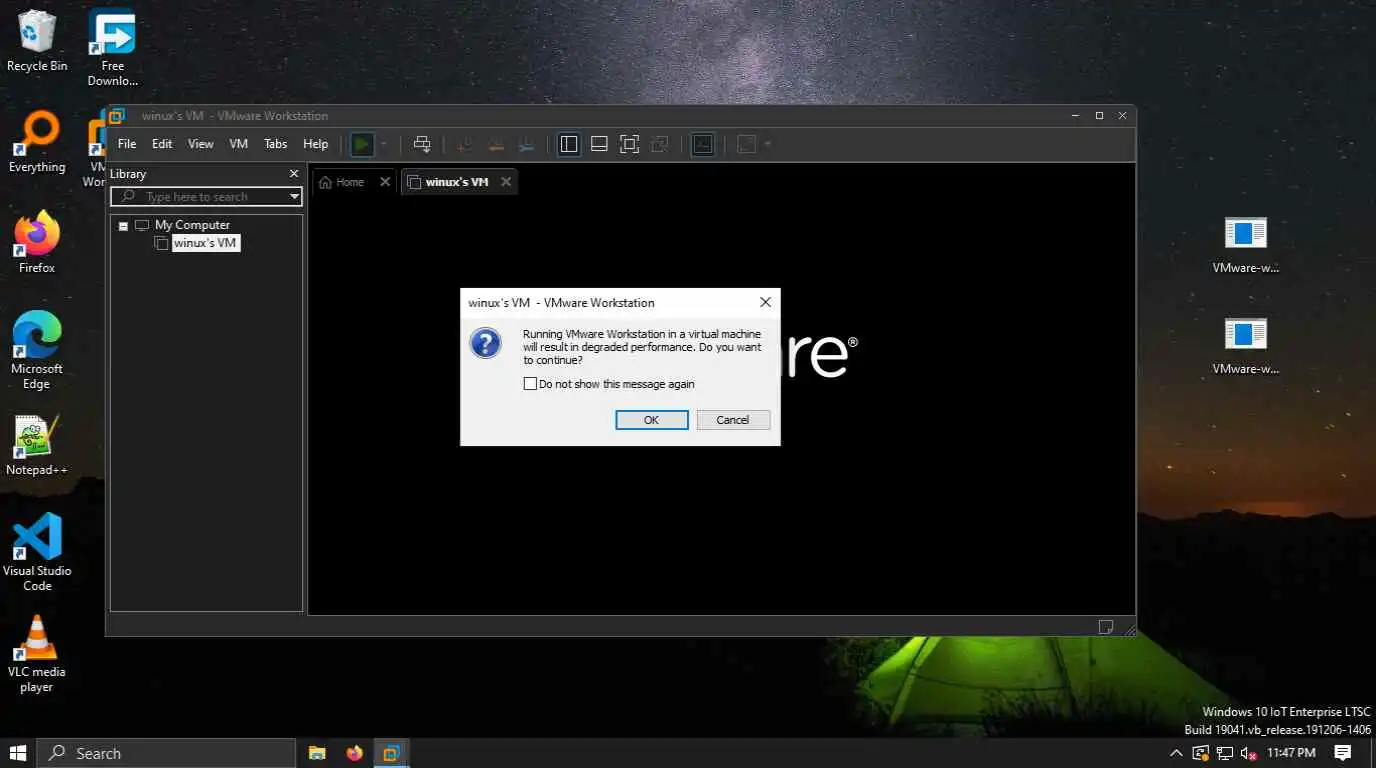1376x768 pixels.
Task: Toggle the thumbnail bar view icon
Action: tap(599, 144)
